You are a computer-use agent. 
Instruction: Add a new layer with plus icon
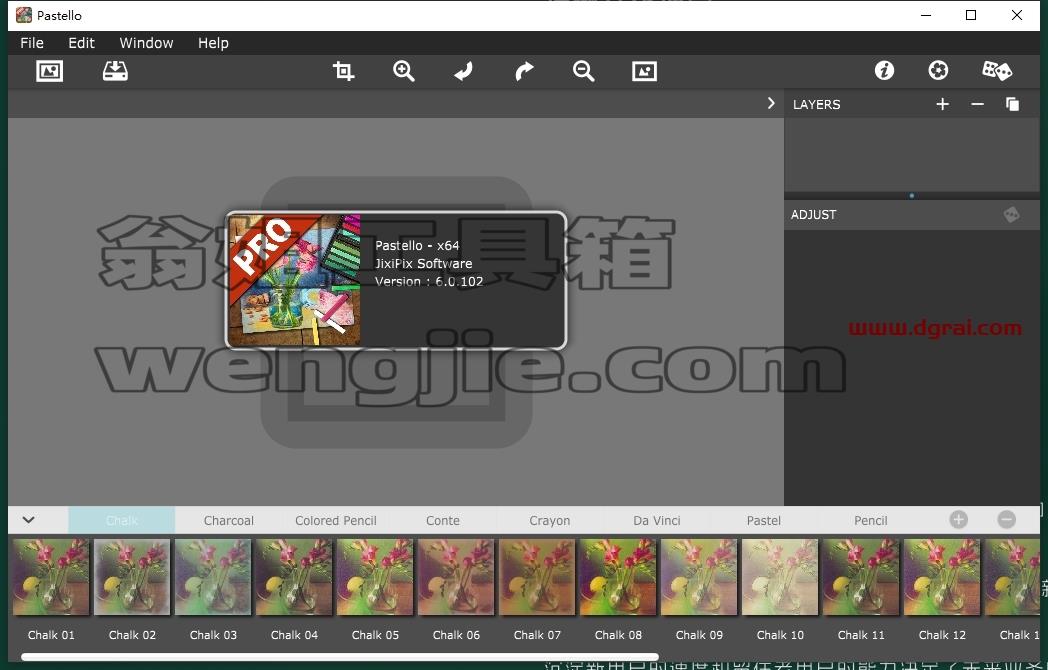942,104
